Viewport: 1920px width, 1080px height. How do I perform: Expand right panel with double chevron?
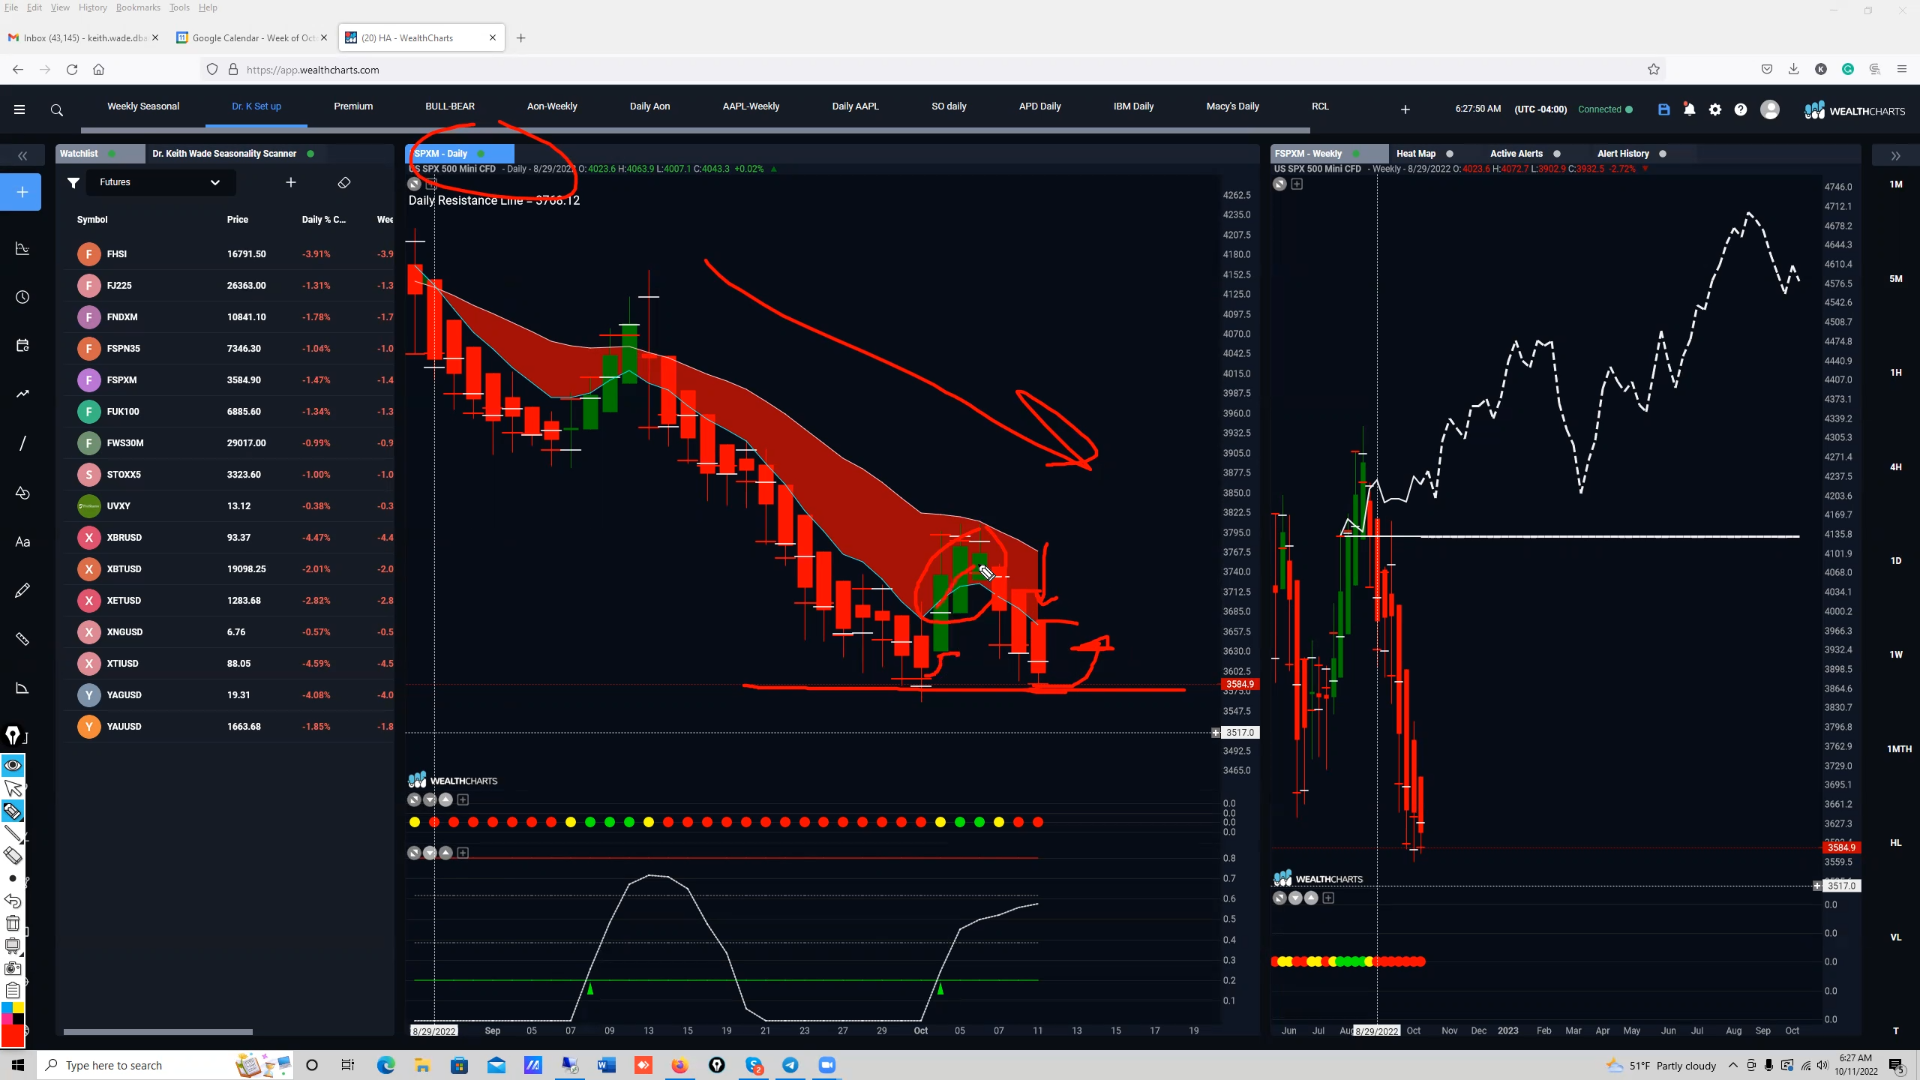pos(1895,156)
